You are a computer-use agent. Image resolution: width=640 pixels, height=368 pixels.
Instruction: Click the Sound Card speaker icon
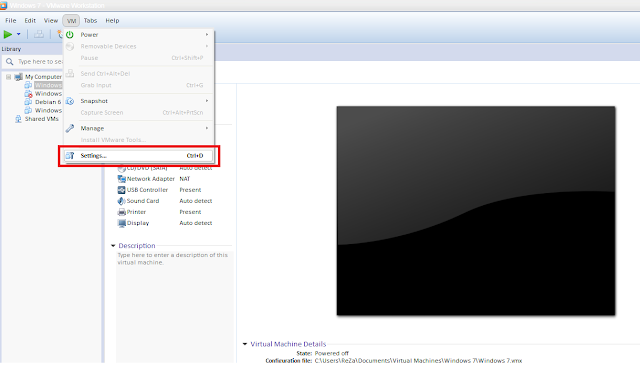121,201
